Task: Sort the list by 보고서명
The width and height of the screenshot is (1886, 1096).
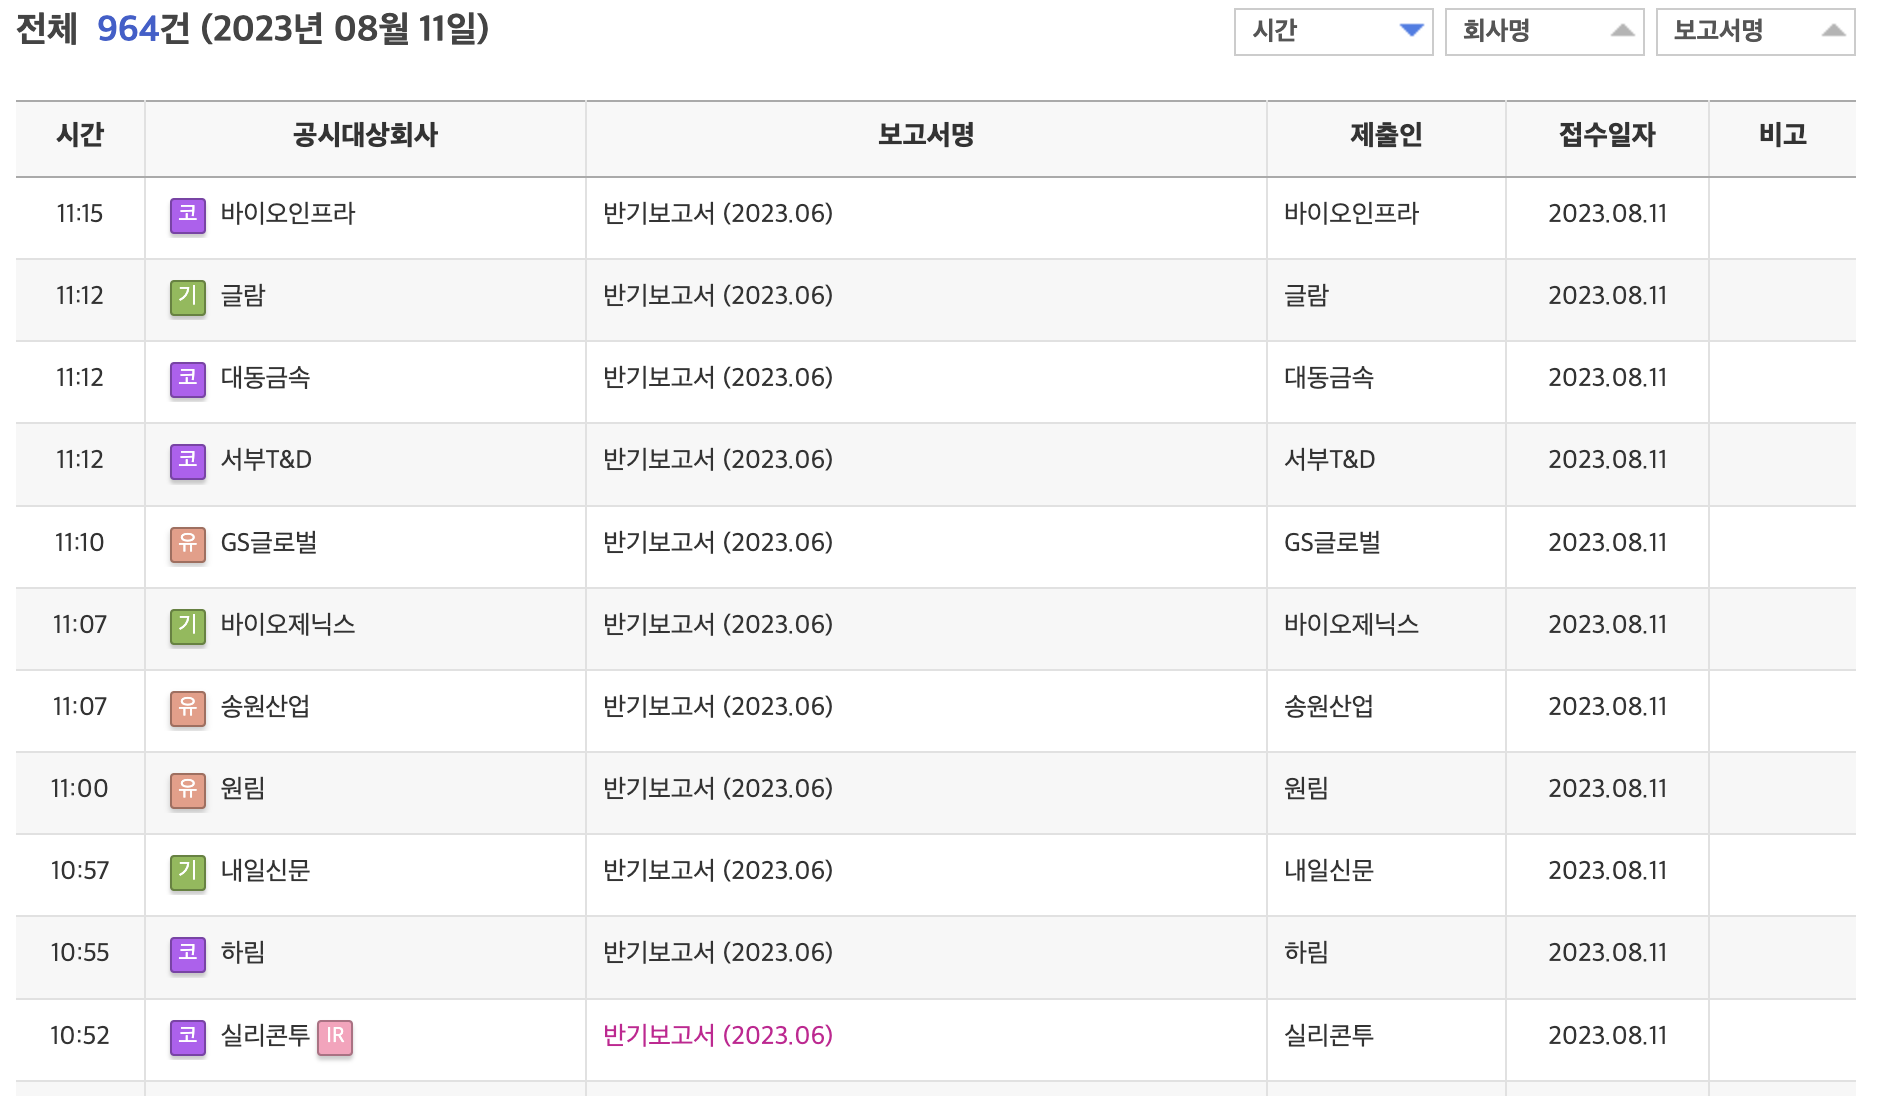Action: point(1756,31)
